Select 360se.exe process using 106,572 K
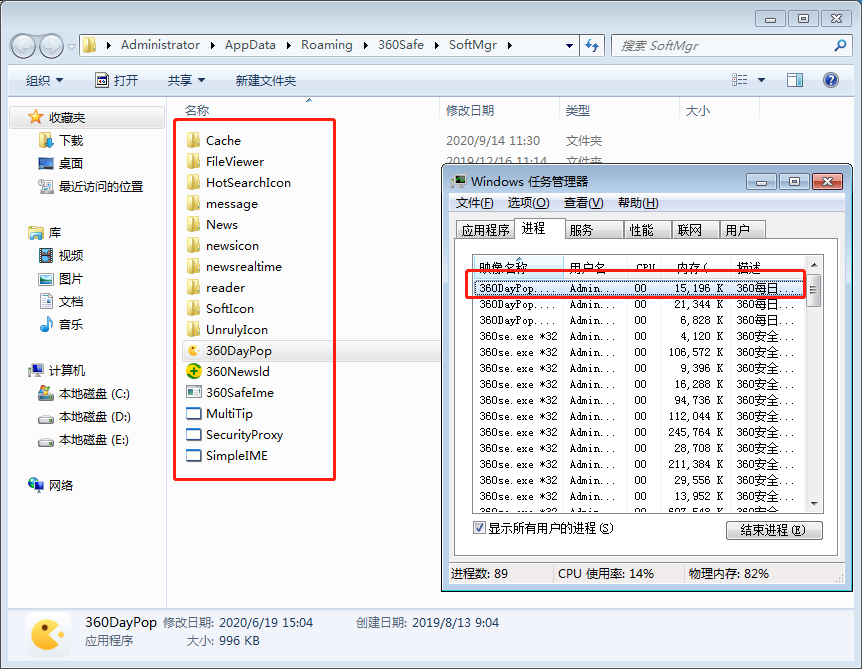The image size is (862, 669). [x=638, y=352]
